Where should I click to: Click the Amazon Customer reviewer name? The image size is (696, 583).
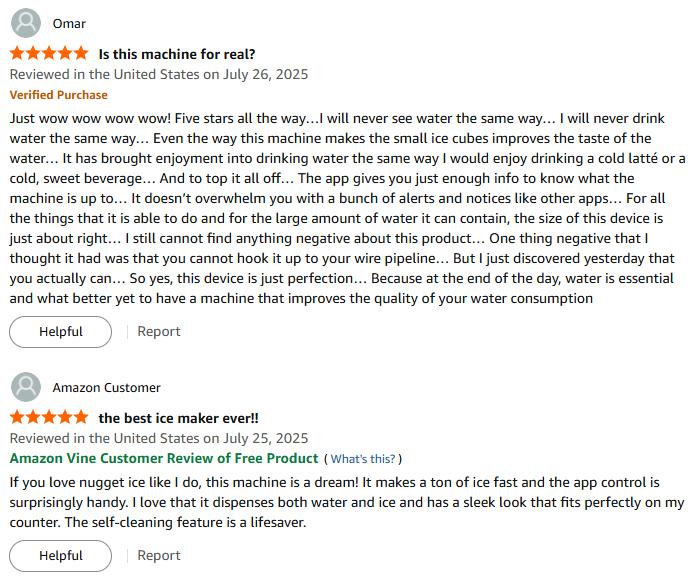(106, 388)
